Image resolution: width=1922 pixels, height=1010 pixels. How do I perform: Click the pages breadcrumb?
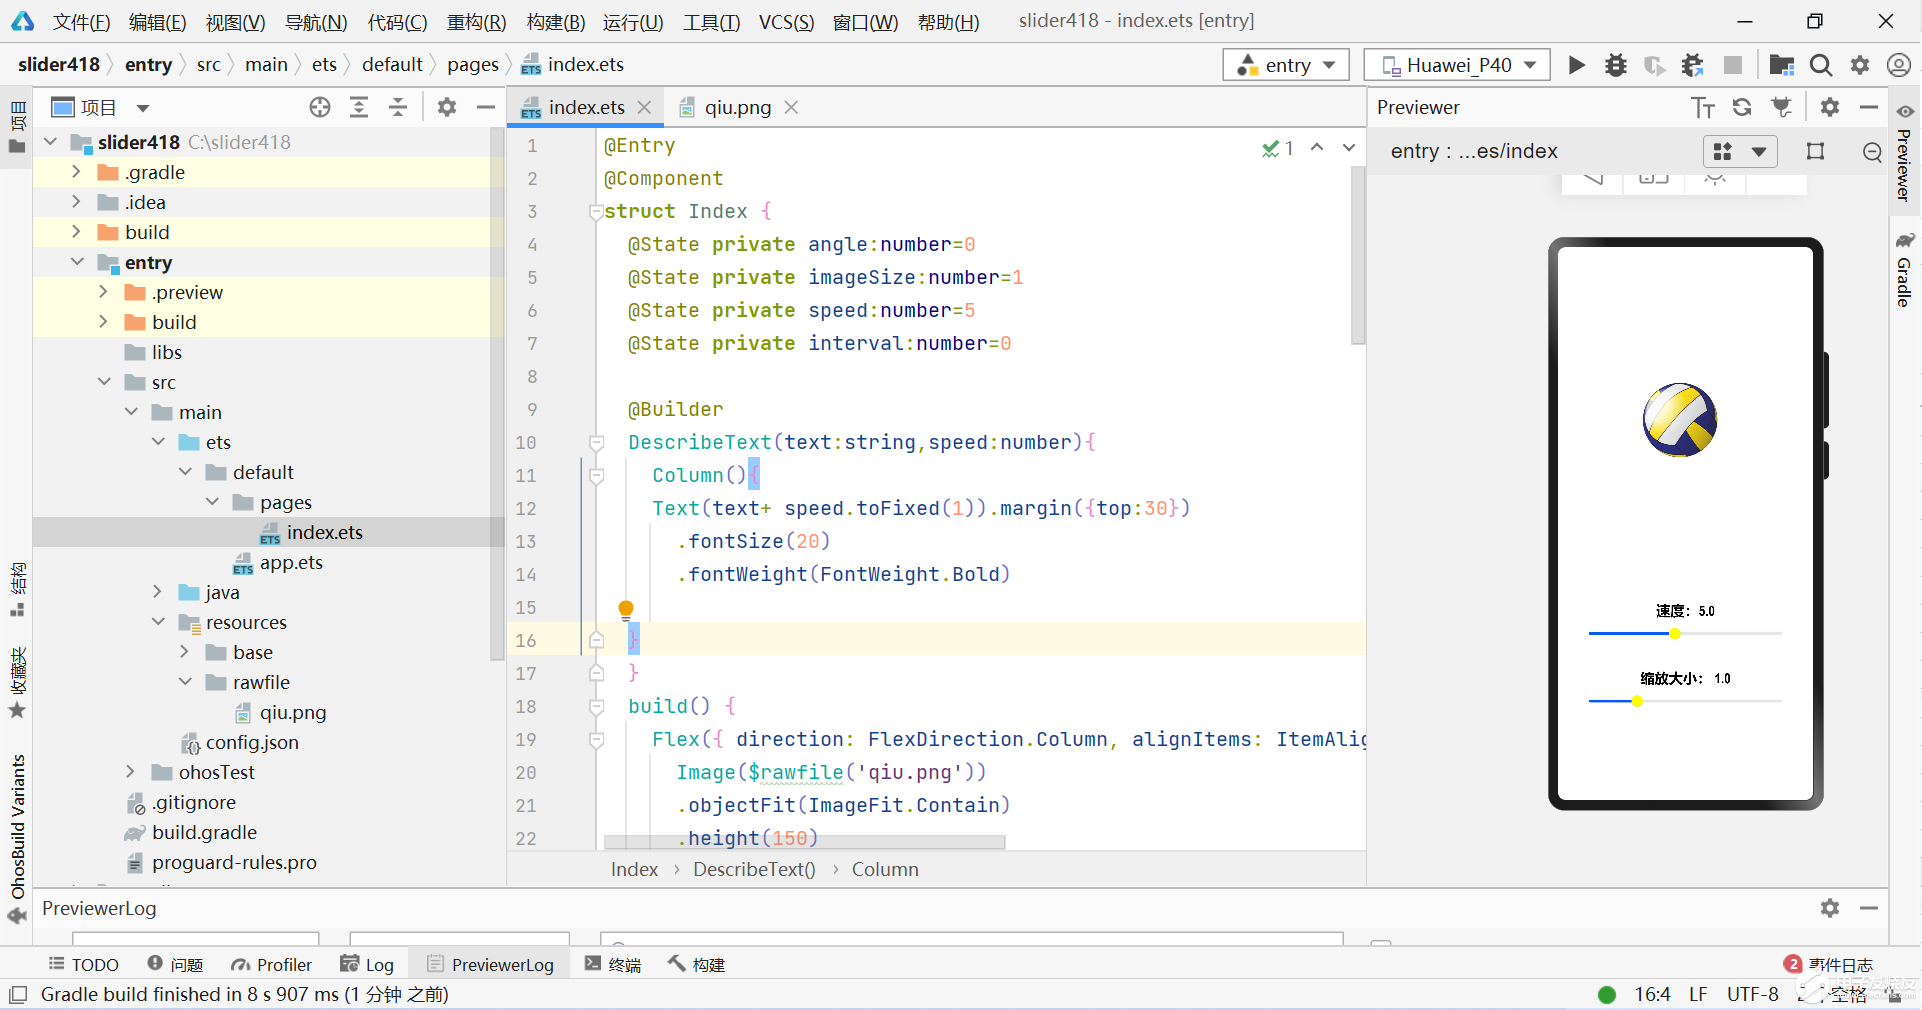pyautogui.click(x=473, y=64)
